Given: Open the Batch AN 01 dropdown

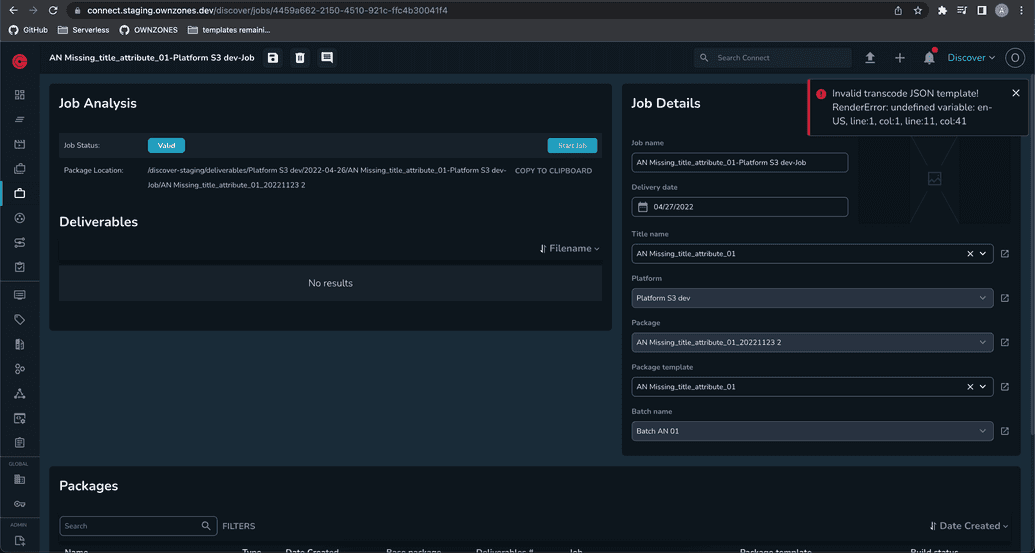Looking at the screenshot, I should coord(812,431).
